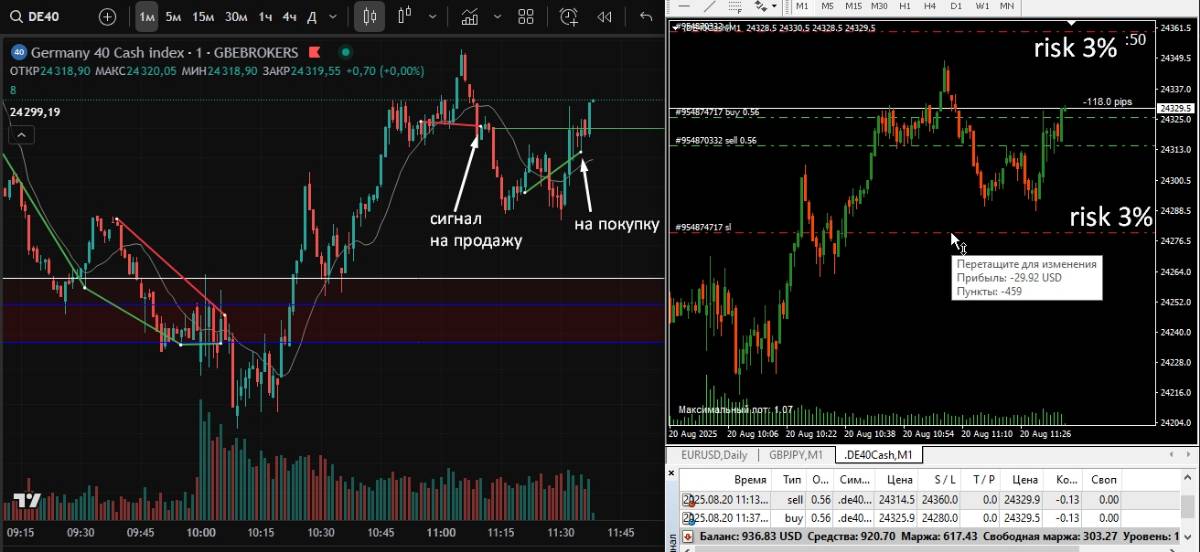Select the 1м timeframe button

pyautogui.click(x=147, y=17)
